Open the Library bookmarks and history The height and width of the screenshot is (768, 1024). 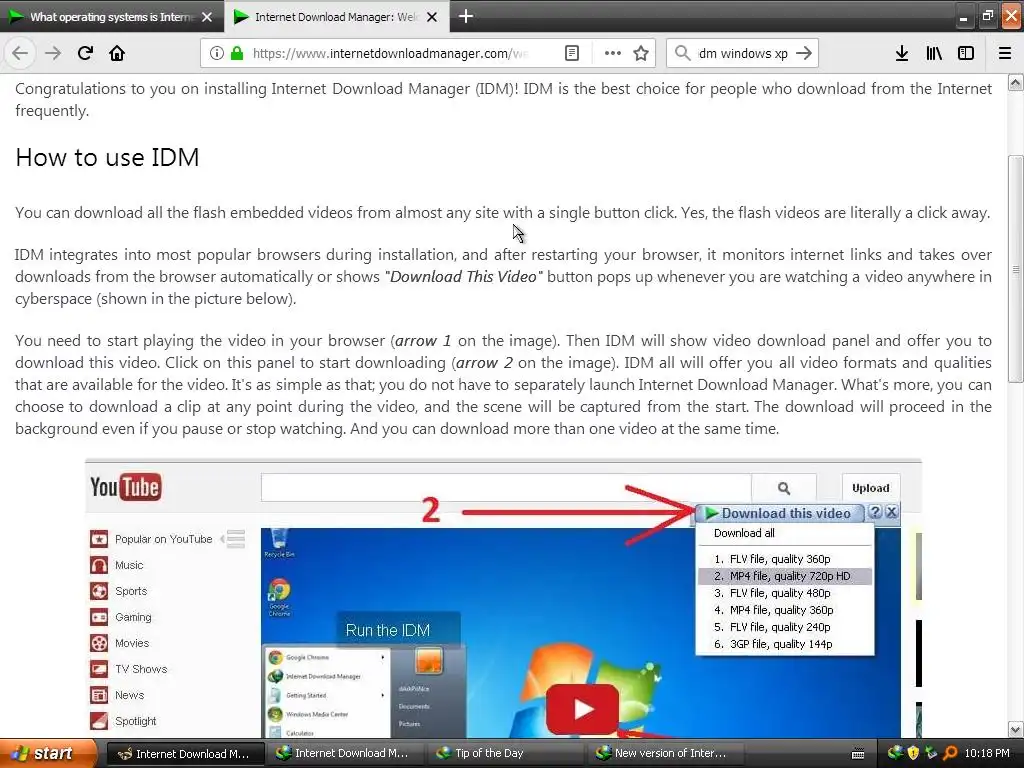[x=934, y=53]
